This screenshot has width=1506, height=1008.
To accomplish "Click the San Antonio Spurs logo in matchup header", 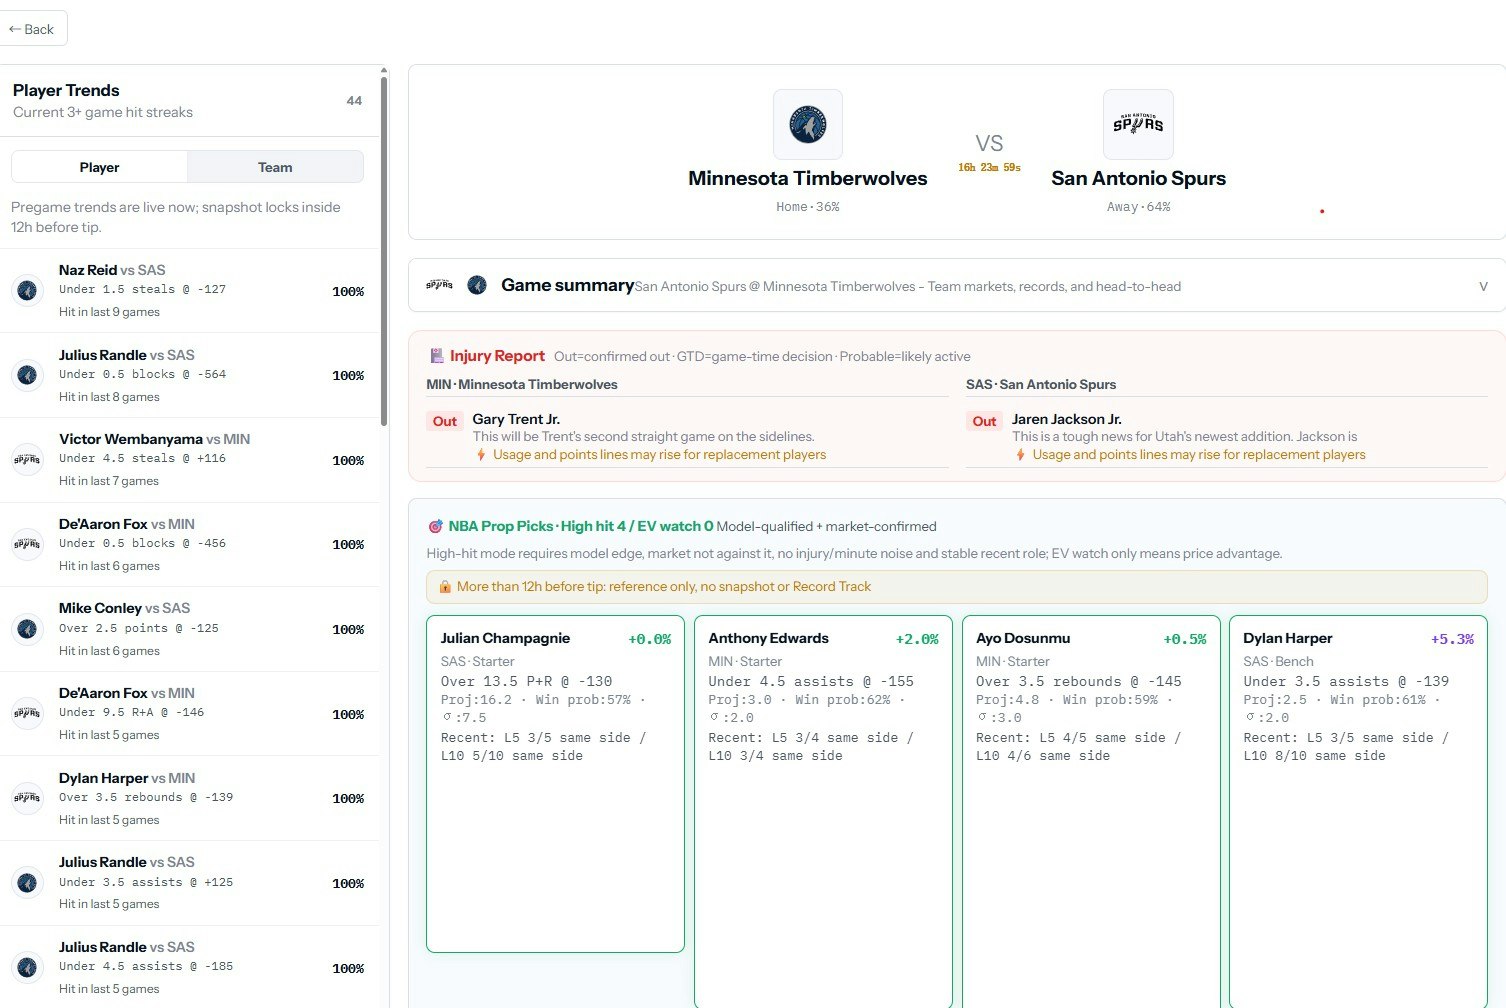I will point(1138,125).
